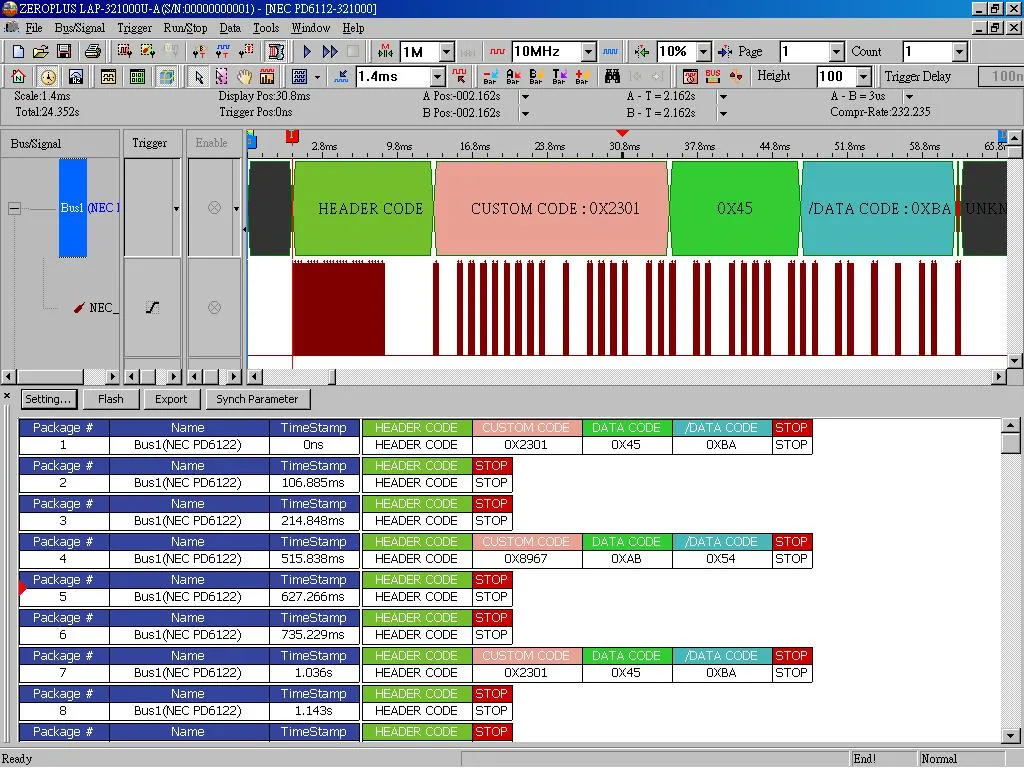Open the Height 100 dropdown
The width and height of the screenshot is (1024, 768).
point(864,76)
